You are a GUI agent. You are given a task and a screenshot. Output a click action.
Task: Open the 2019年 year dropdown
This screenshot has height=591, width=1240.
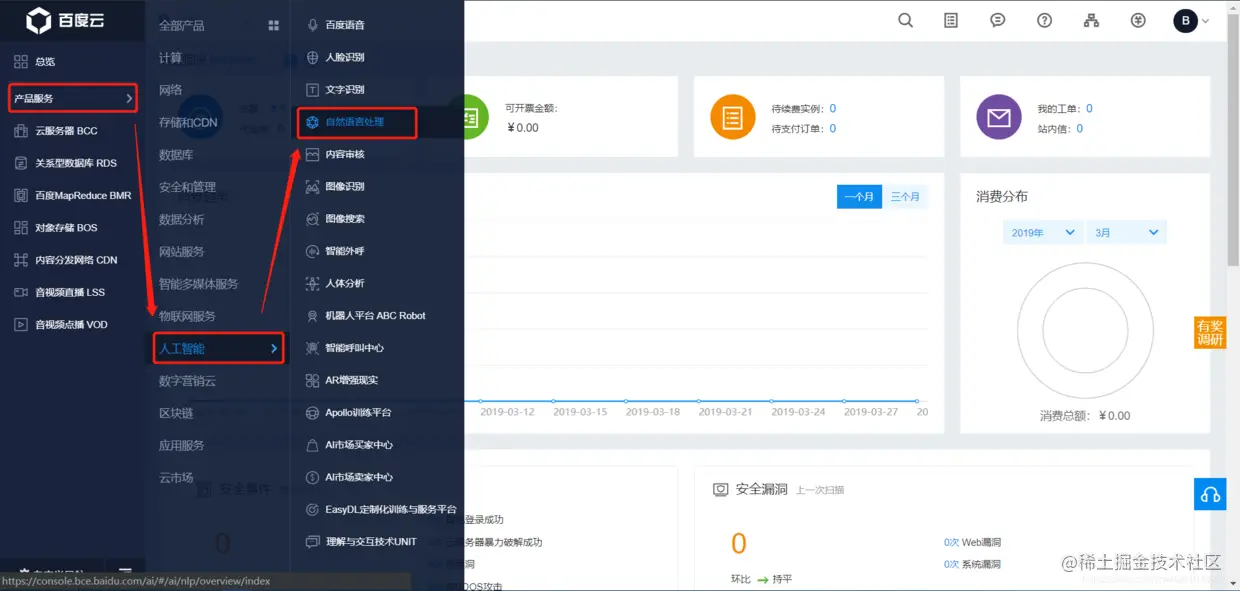coord(1043,232)
